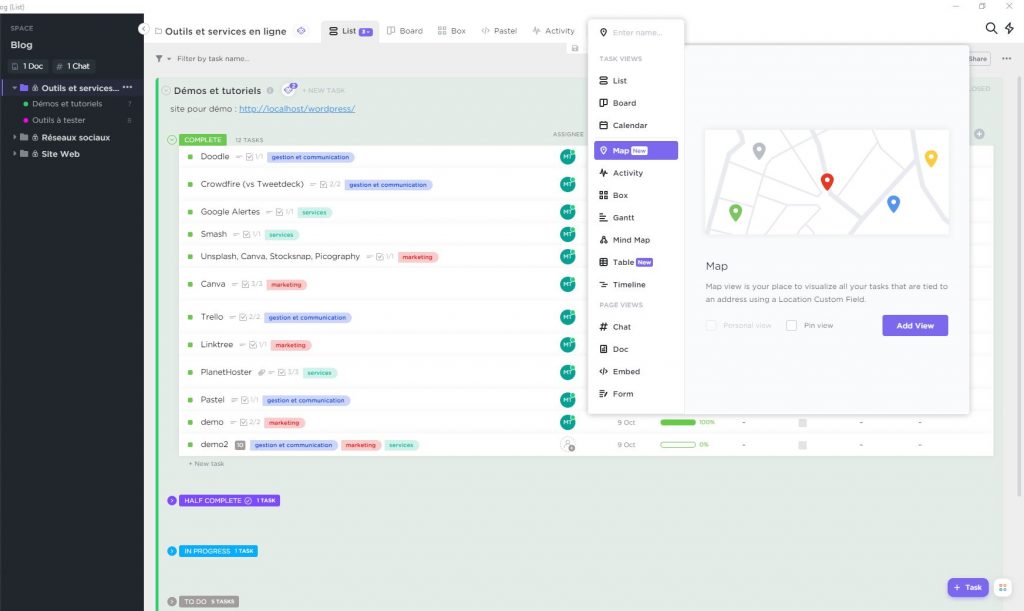Image resolution: width=1024 pixels, height=611 pixels.
Task: Click the yellow pin on map preview
Action: [x=931, y=158]
